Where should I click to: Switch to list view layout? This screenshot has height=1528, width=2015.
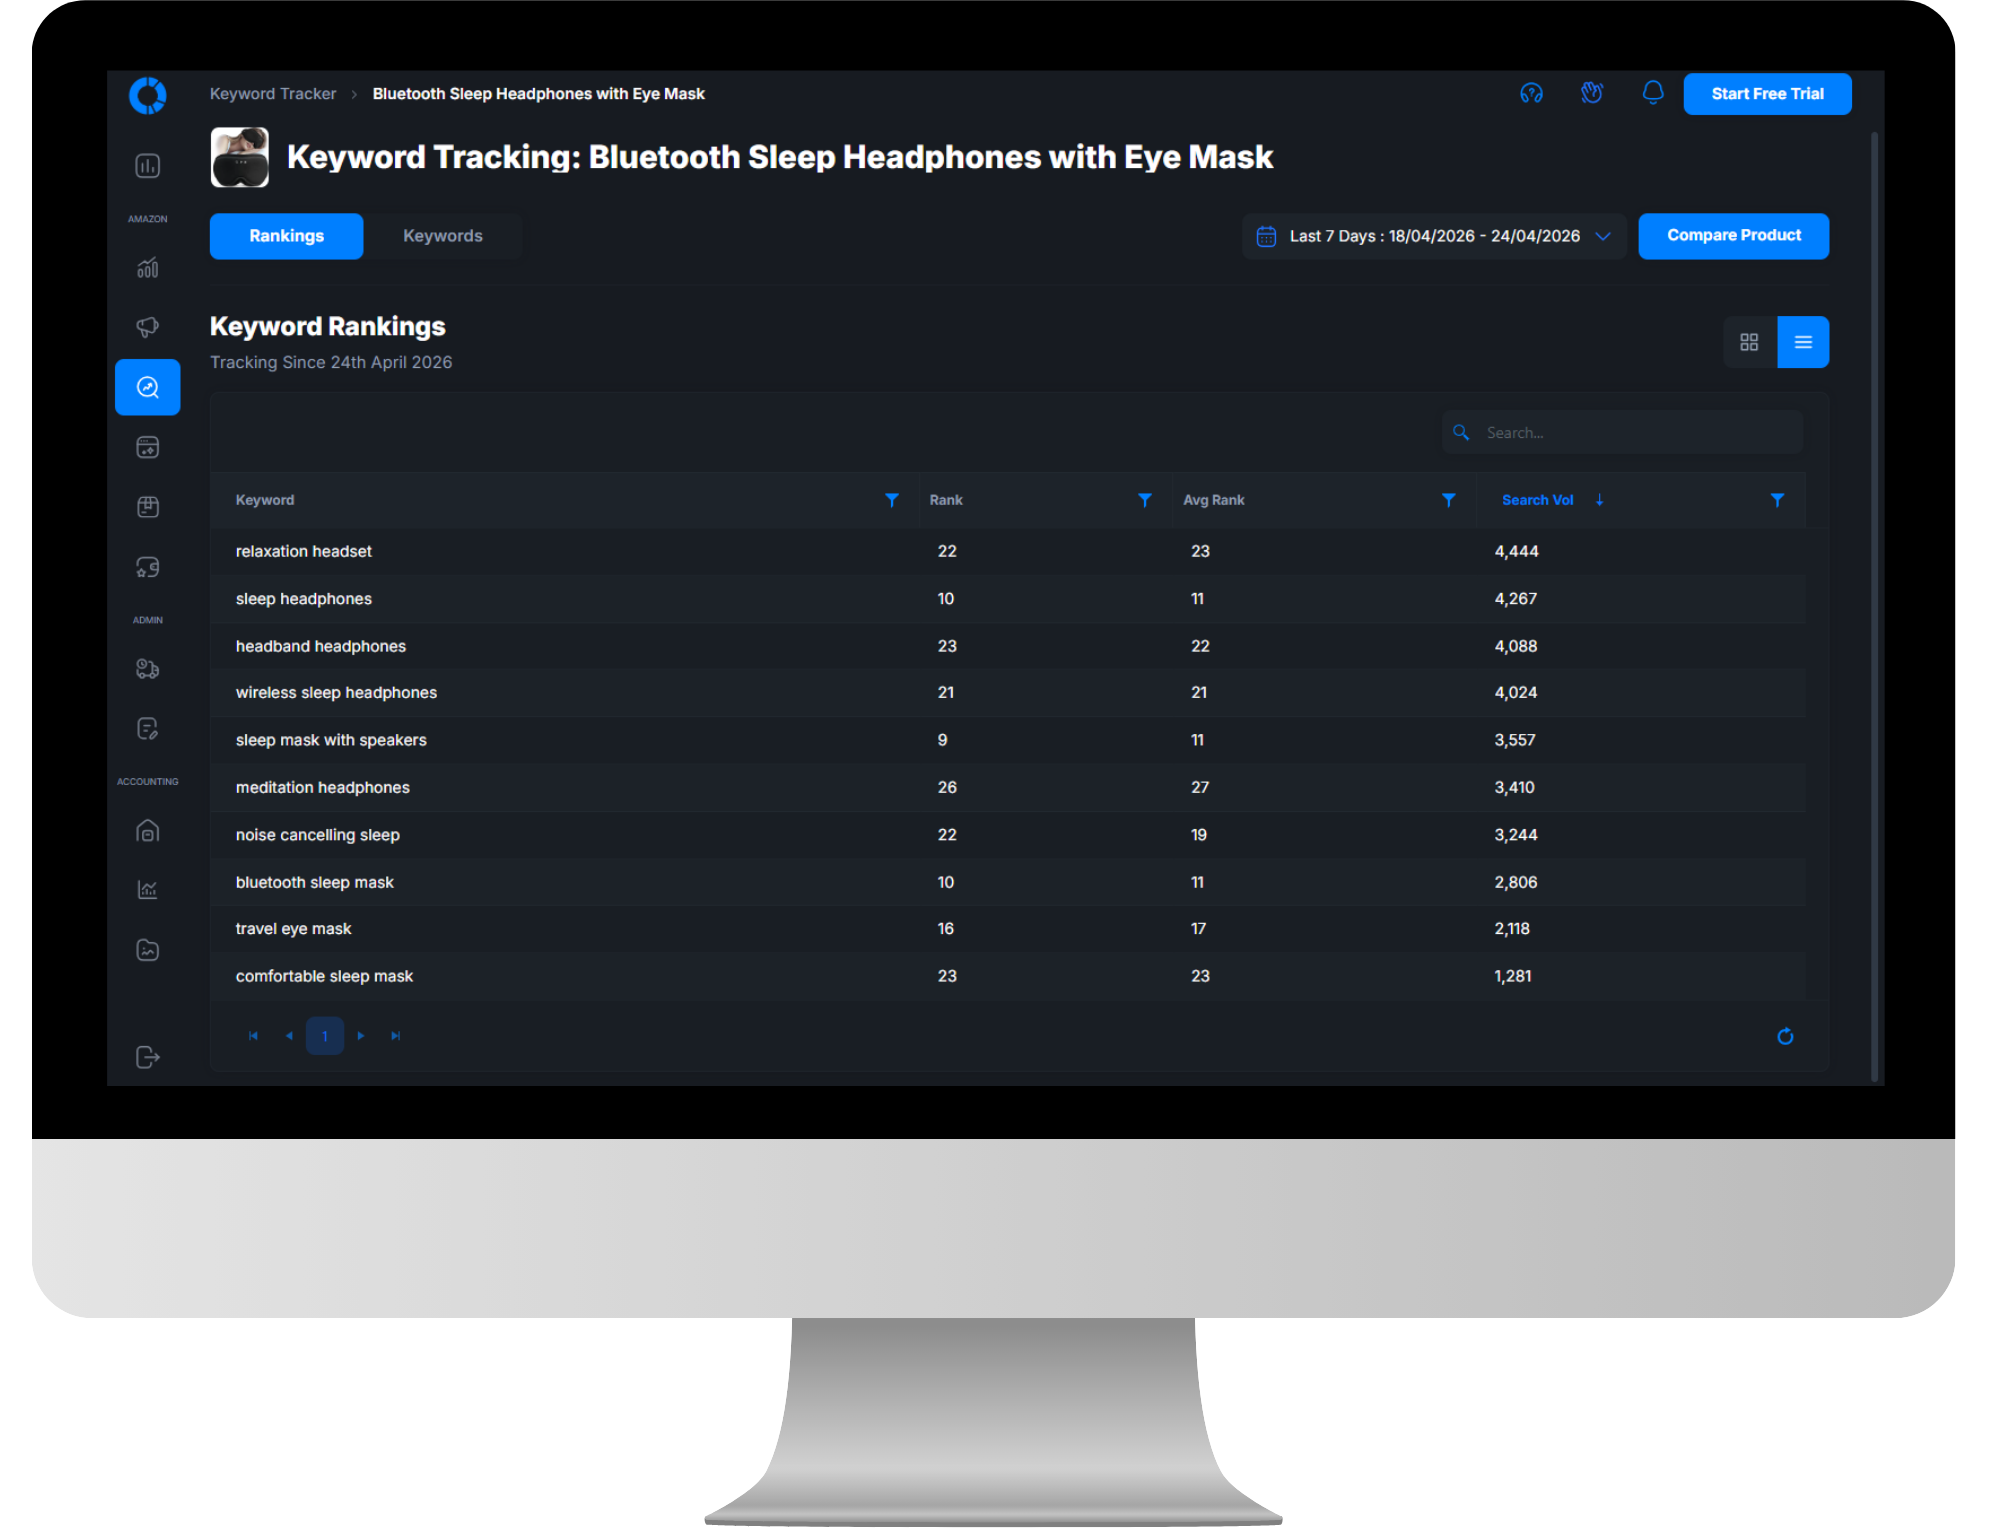(1803, 342)
